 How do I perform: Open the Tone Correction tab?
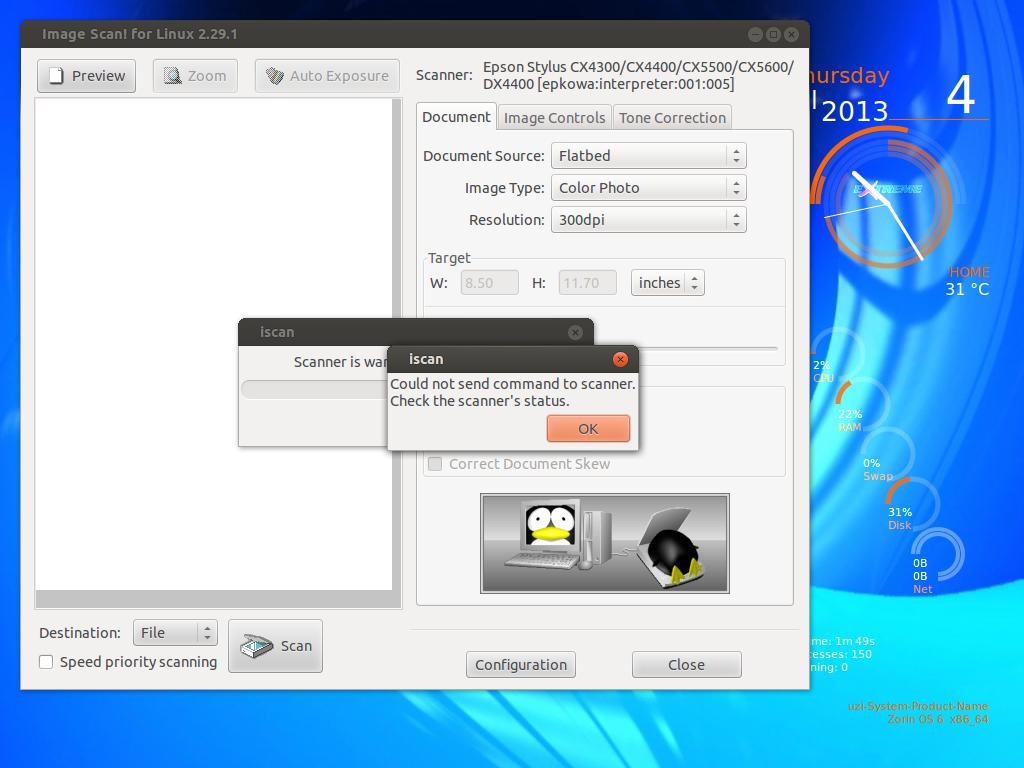(x=672, y=118)
